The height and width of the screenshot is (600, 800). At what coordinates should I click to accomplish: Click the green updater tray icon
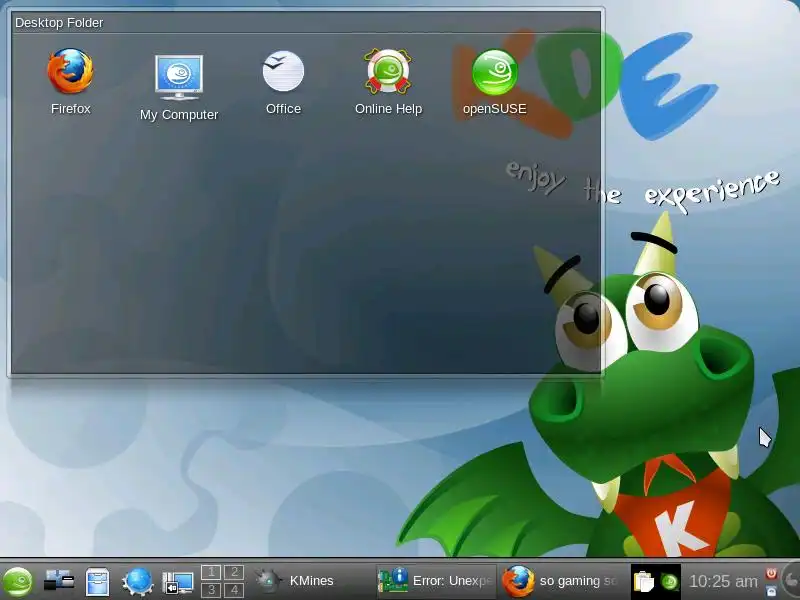pyautogui.click(x=669, y=582)
